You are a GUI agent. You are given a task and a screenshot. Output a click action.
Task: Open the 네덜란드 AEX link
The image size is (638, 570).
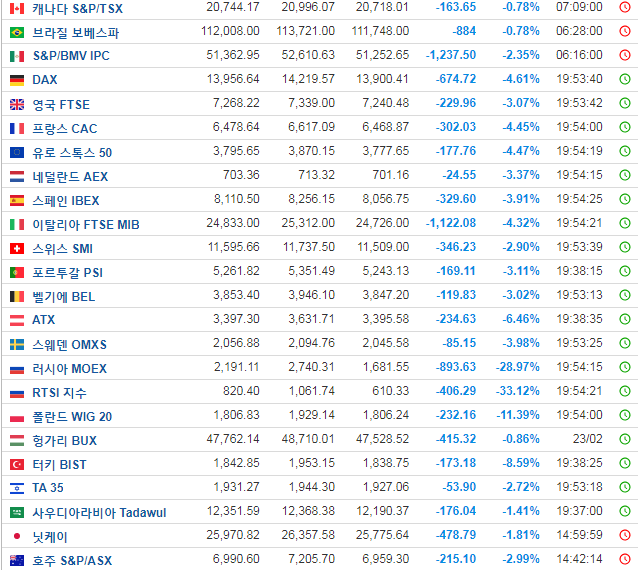[70, 177]
